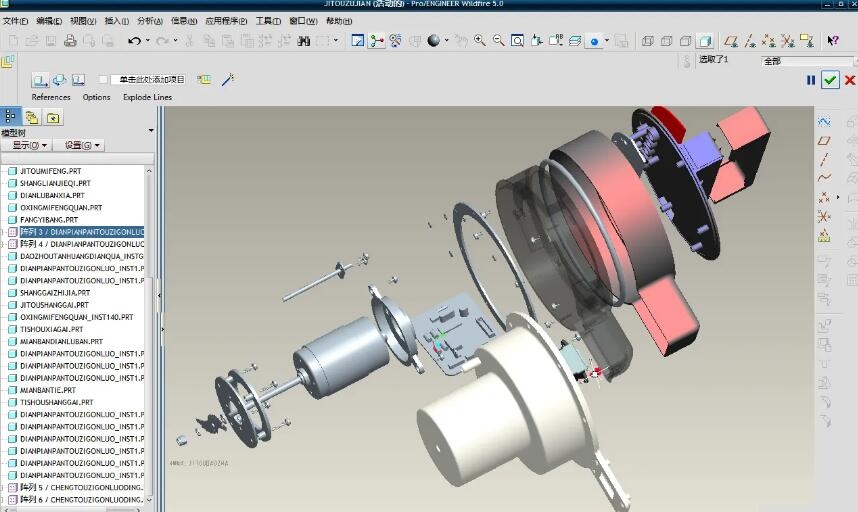This screenshot has width=858, height=512.
Task: Expand the 阵列 6 CHENGTOUZIGONLUODING node
Action: [4, 499]
